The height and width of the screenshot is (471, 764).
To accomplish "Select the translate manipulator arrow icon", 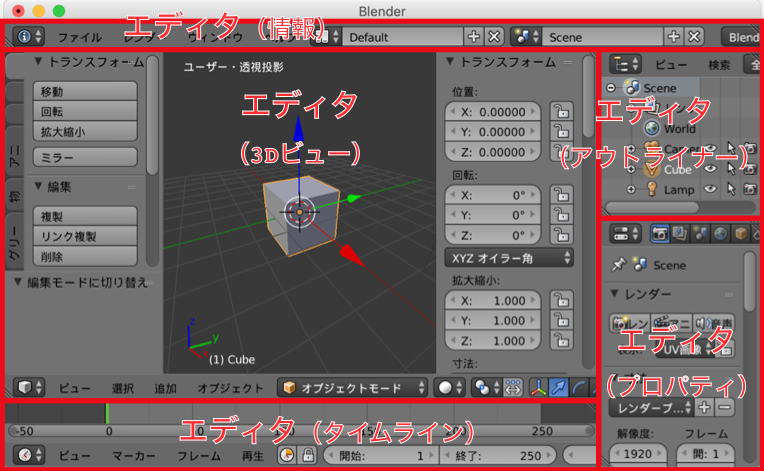I will (558, 388).
